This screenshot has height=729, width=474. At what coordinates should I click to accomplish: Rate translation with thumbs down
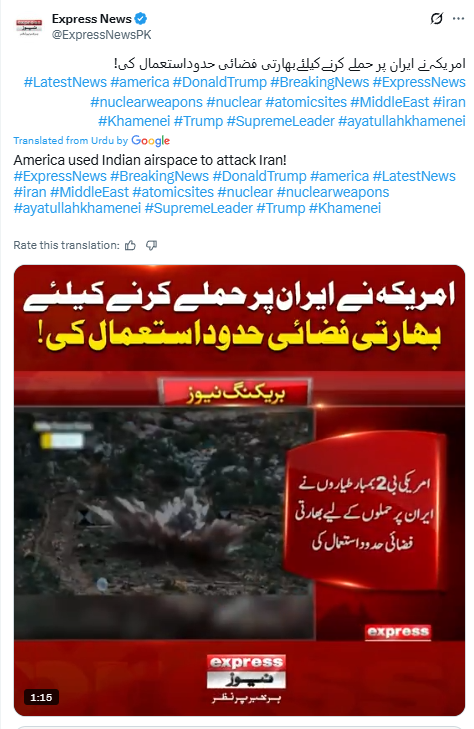(x=151, y=245)
